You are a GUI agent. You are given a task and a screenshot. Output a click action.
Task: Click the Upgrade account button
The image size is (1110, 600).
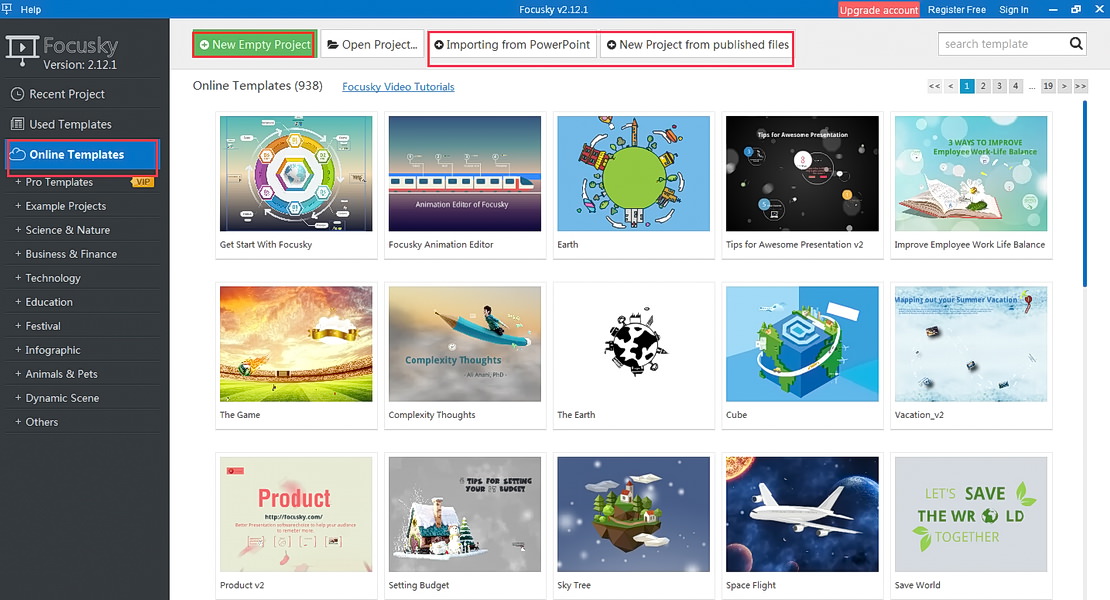[879, 10]
